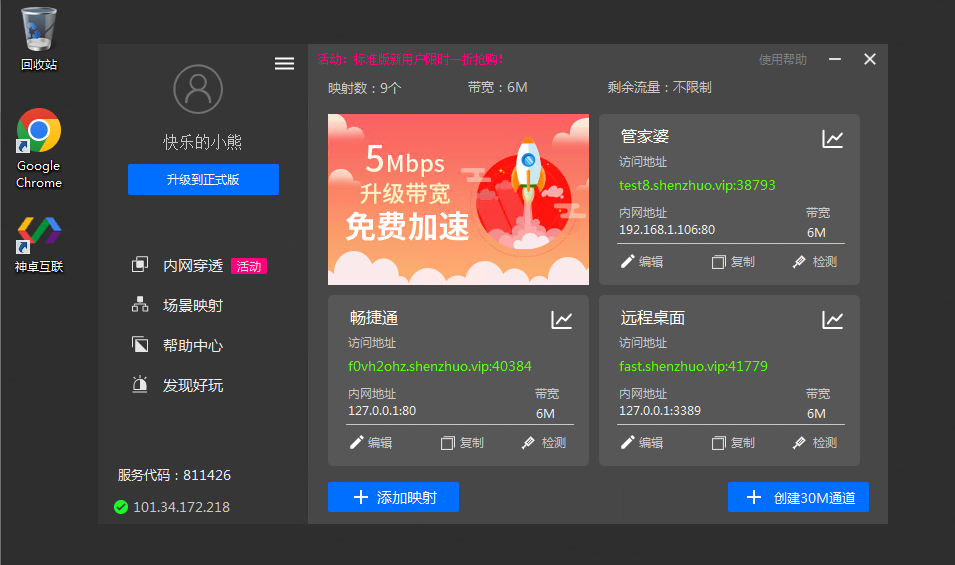Open the hamburger menu in the sidebar
The width and height of the screenshot is (955, 565).
click(284, 63)
